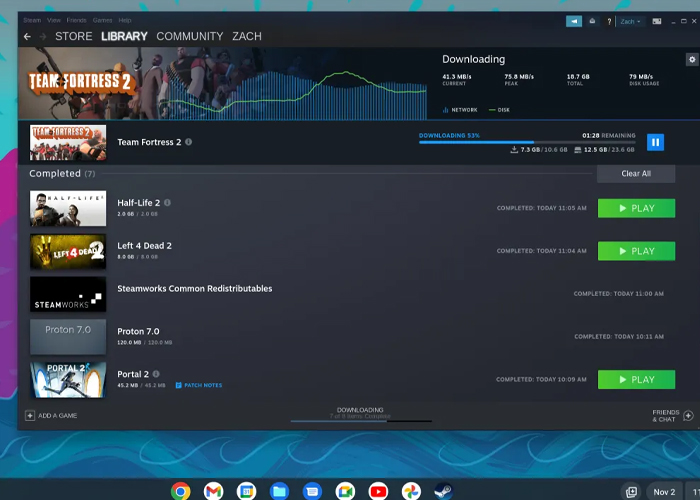Play Left 4 Dead 2
Image resolution: width=700 pixels, height=500 pixels.
[x=636, y=251]
